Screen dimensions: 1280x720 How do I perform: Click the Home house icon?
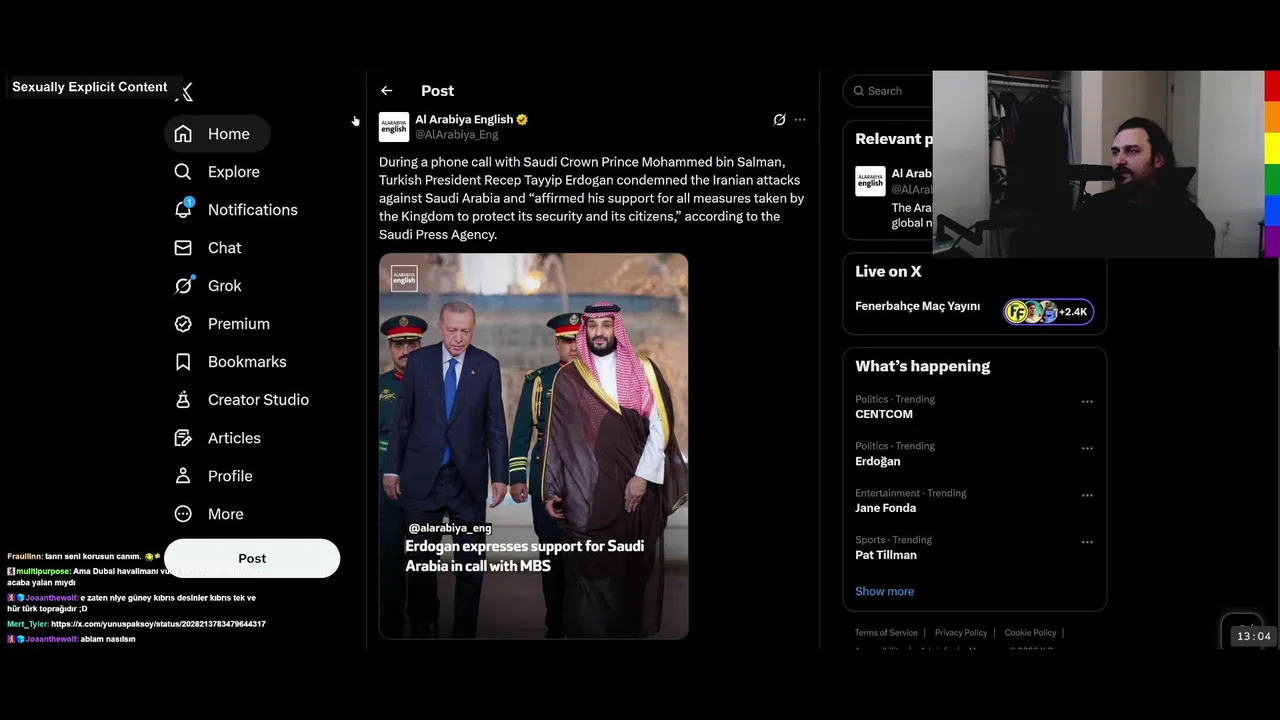click(x=183, y=134)
